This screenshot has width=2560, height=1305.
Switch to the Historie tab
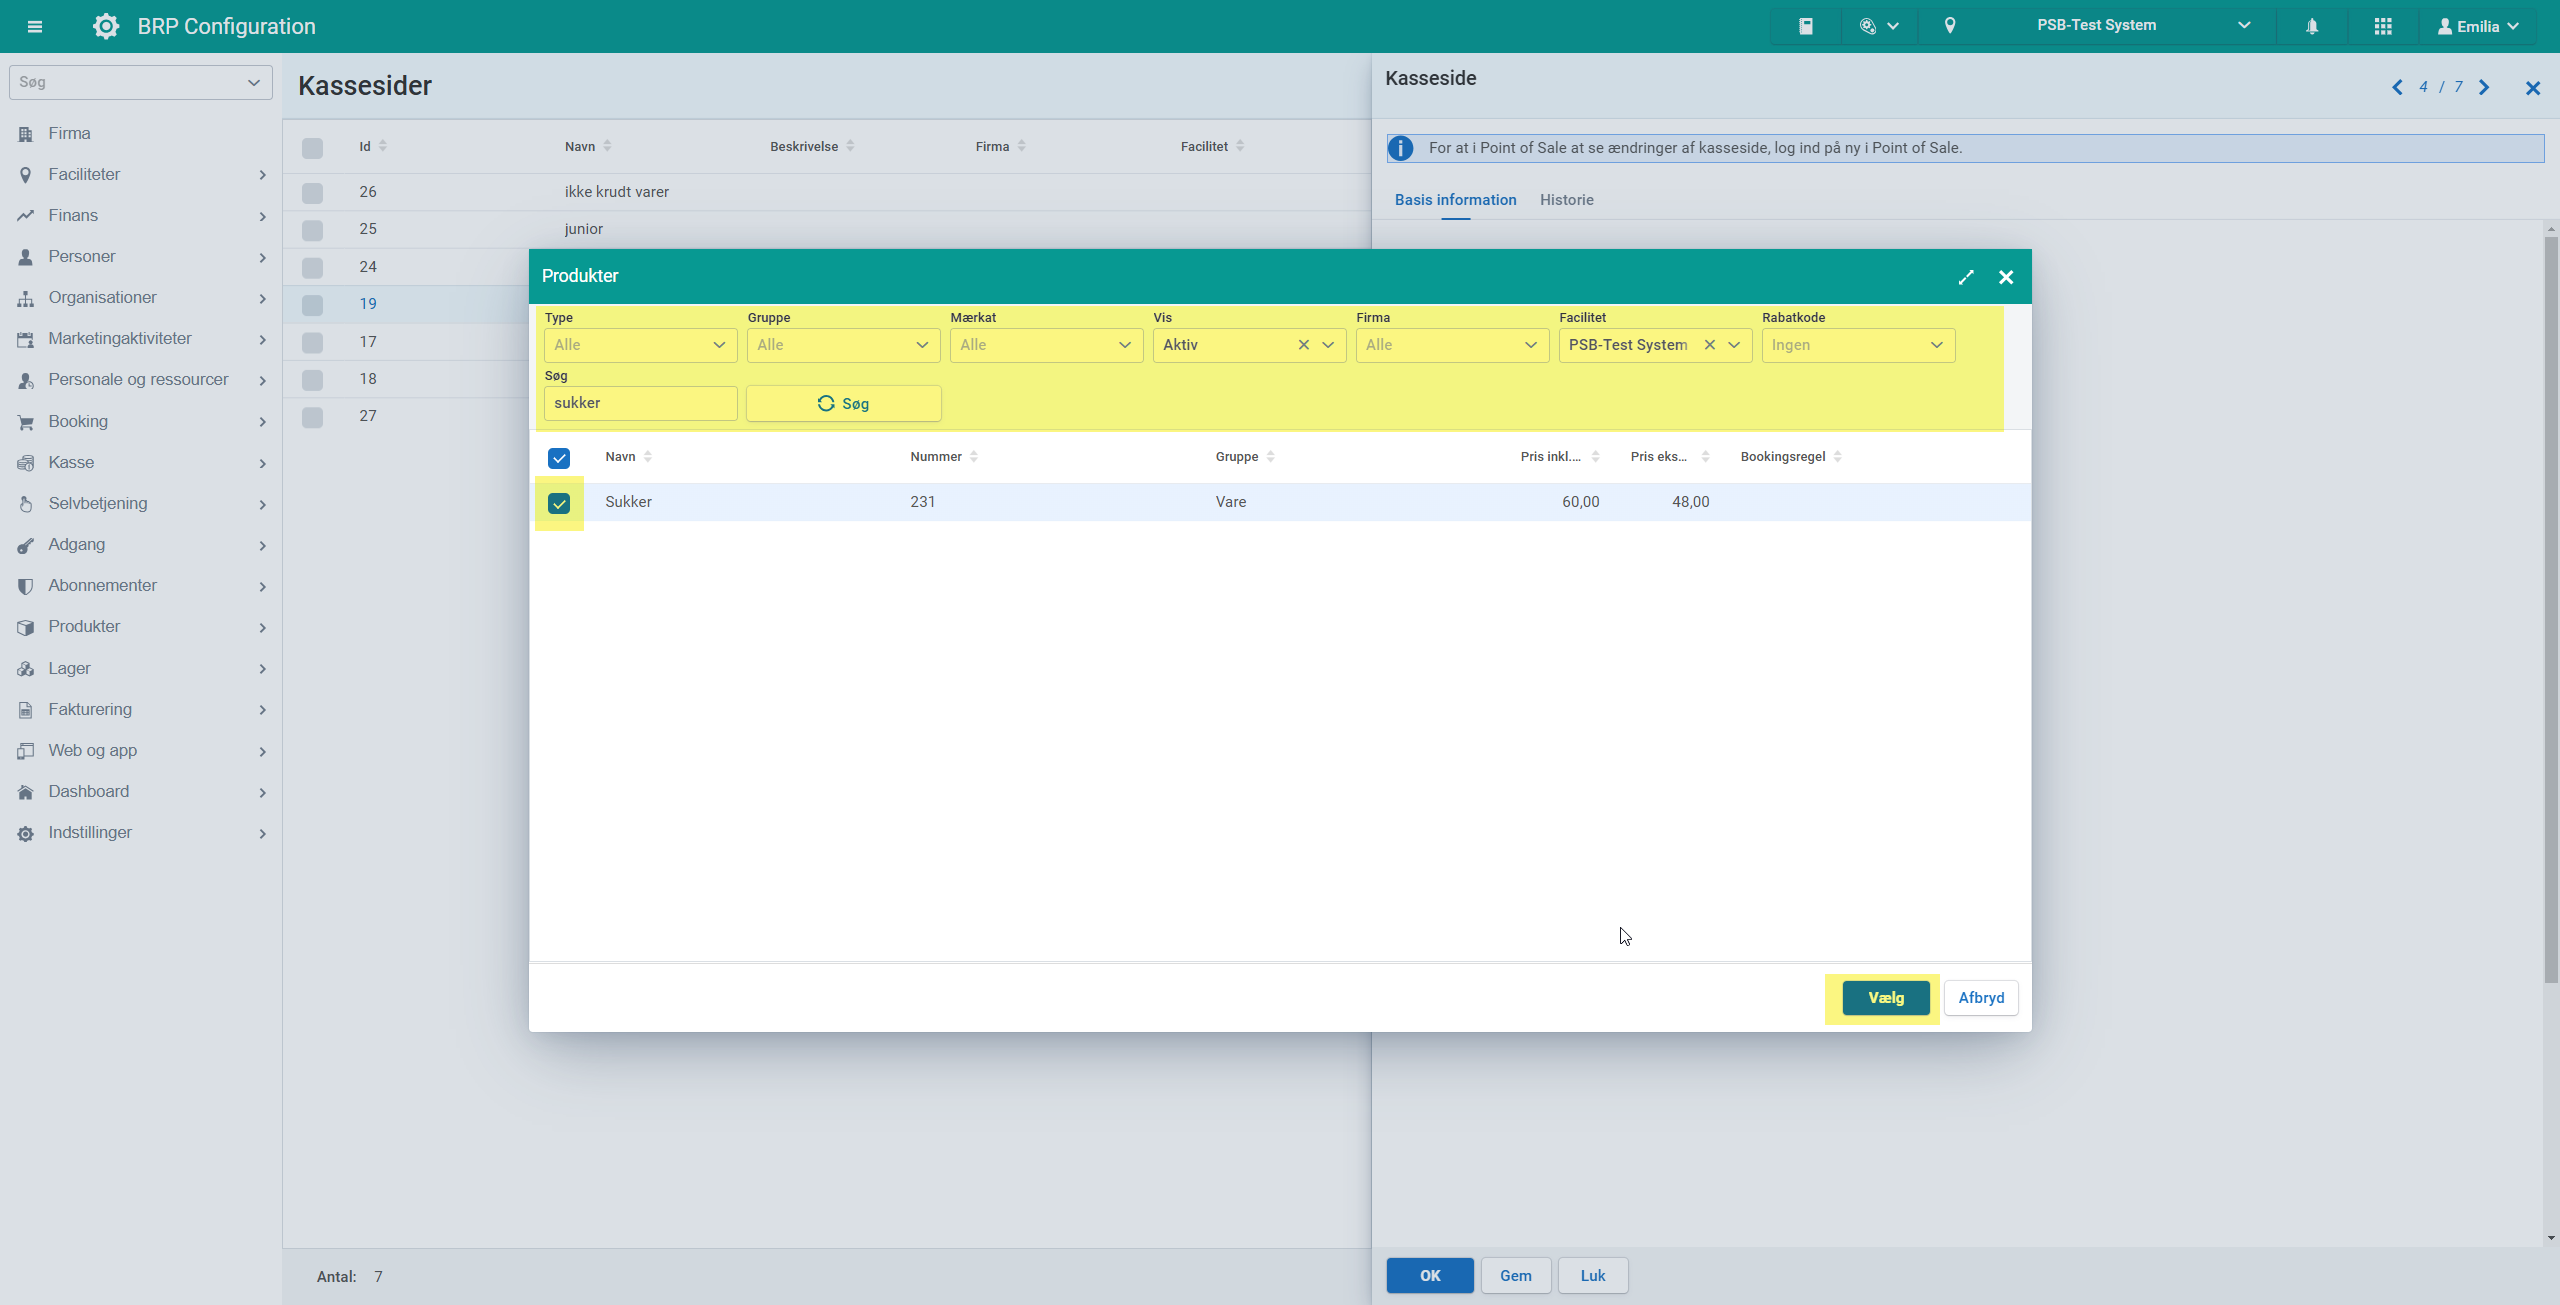(x=1566, y=200)
